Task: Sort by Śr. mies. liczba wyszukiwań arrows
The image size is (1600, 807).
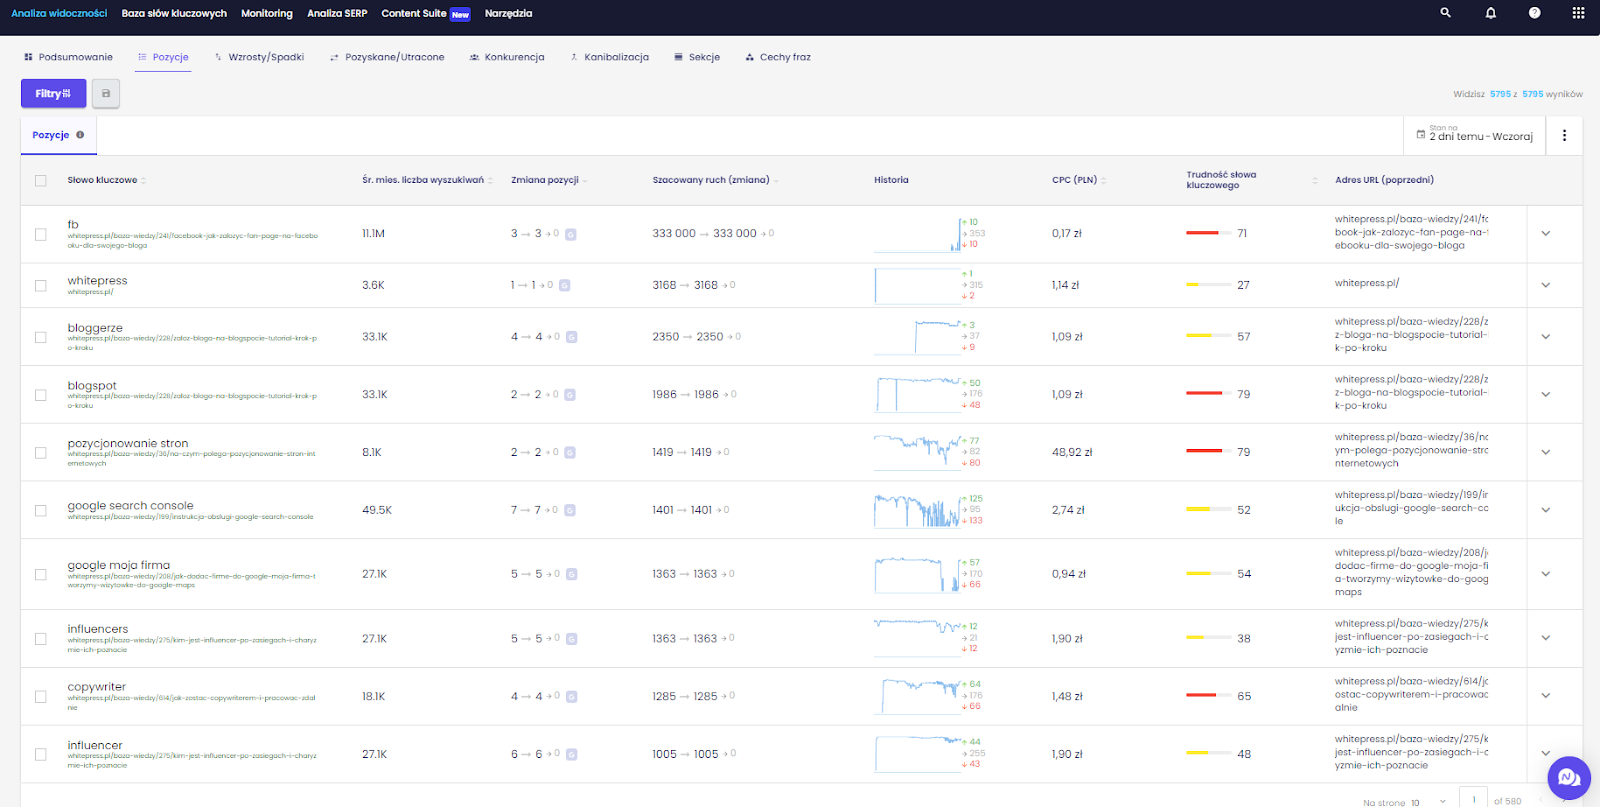Action: pyautogui.click(x=490, y=181)
